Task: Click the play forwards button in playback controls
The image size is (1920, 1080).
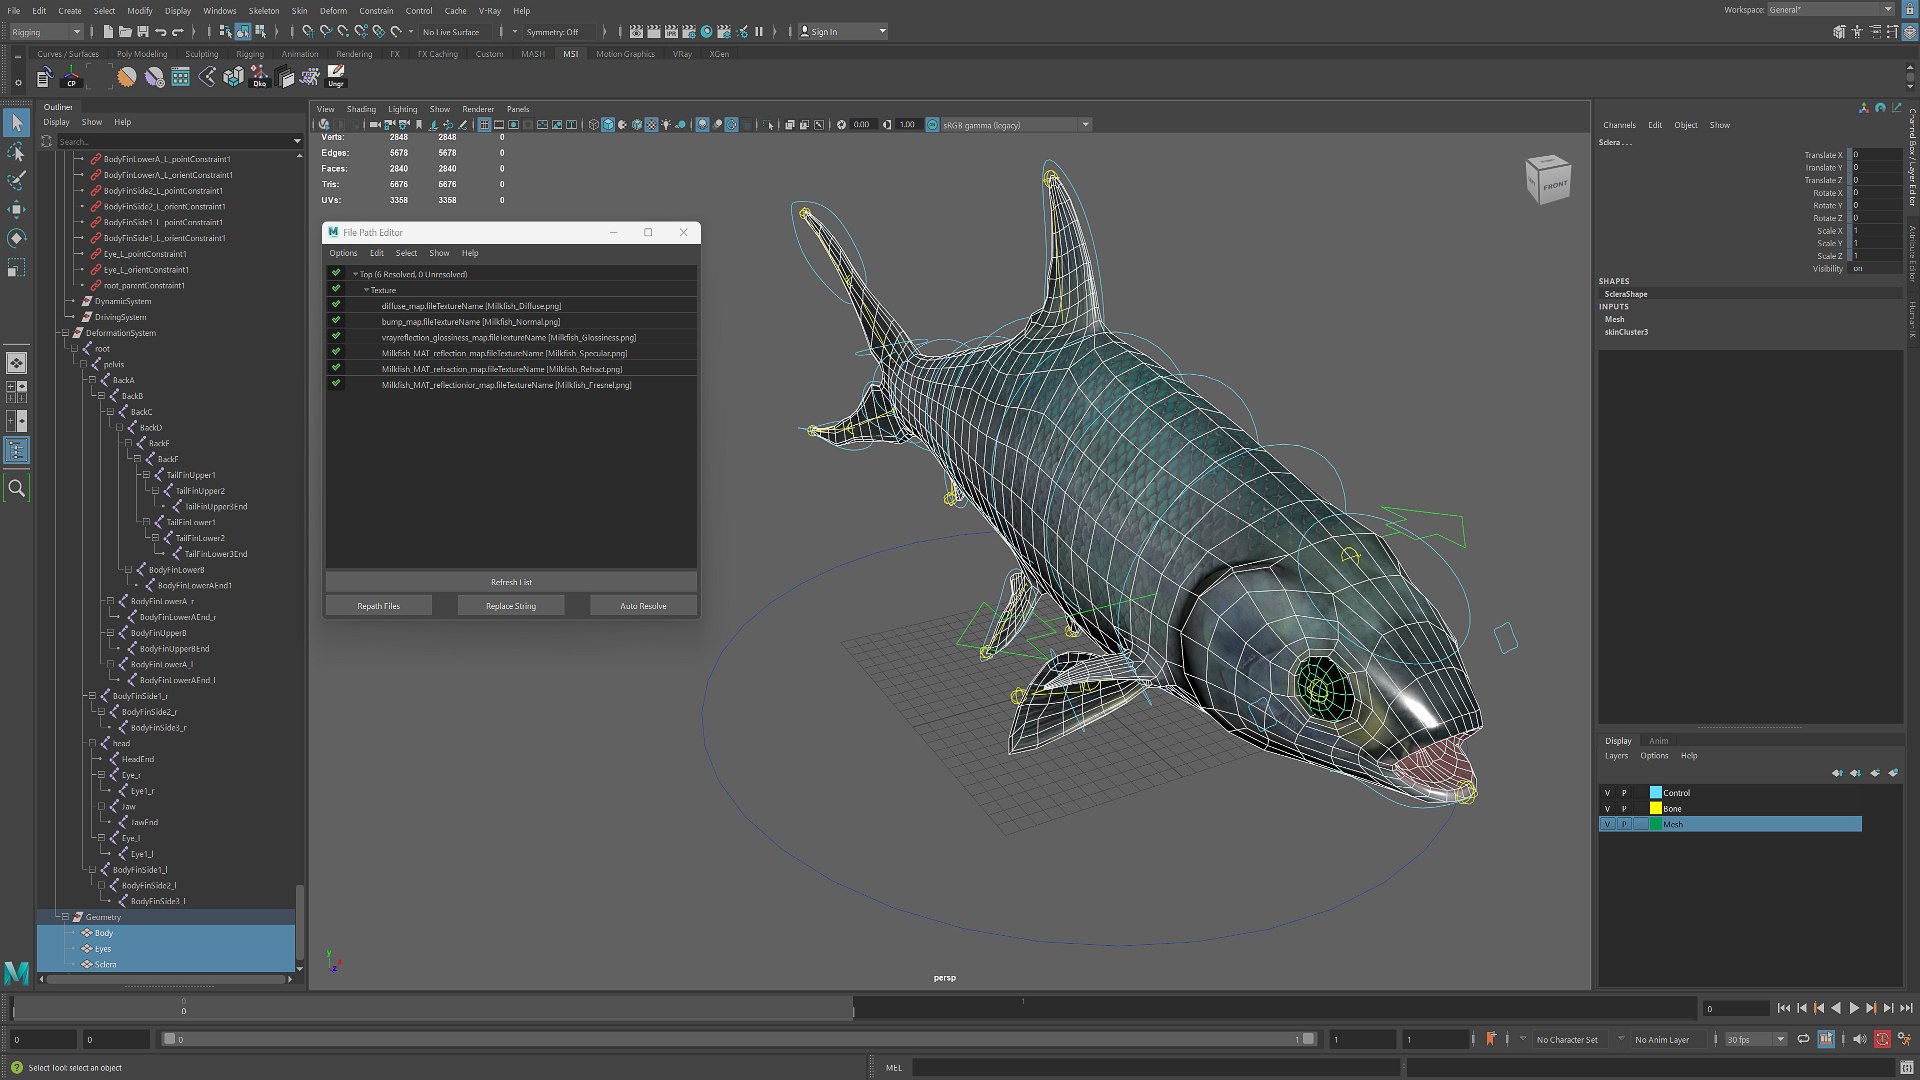Action: coord(1854,1008)
